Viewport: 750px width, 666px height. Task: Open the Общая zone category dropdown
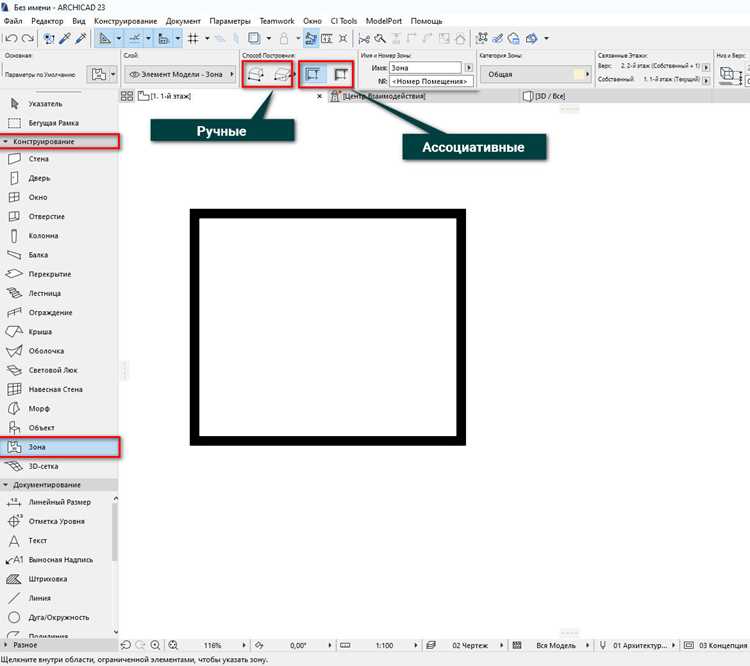pos(536,74)
